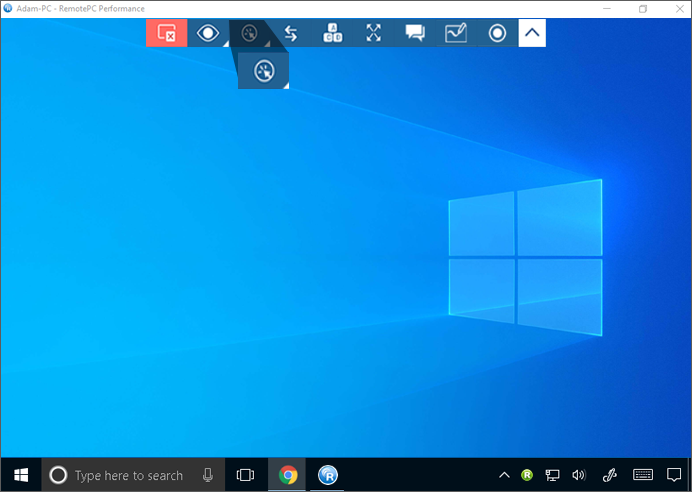Open the chat bubbles icon

415,33
